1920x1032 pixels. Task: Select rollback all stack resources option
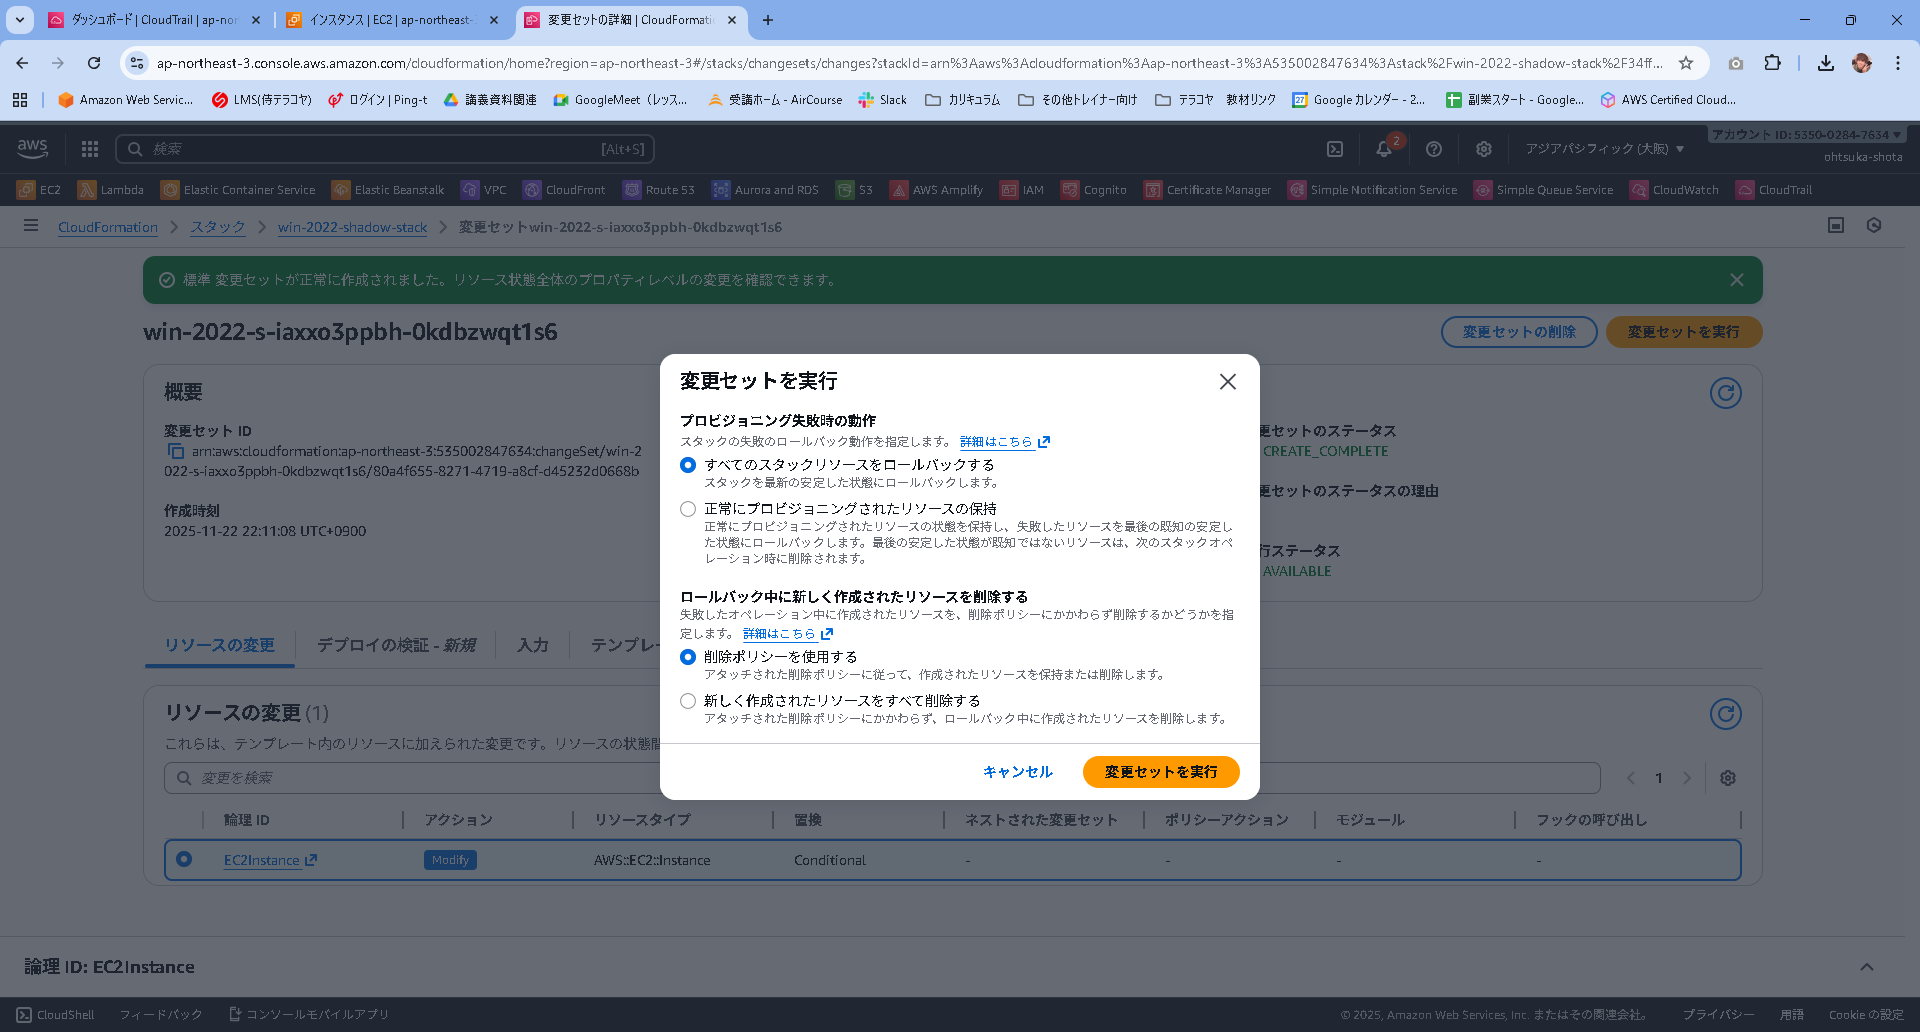pos(688,465)
